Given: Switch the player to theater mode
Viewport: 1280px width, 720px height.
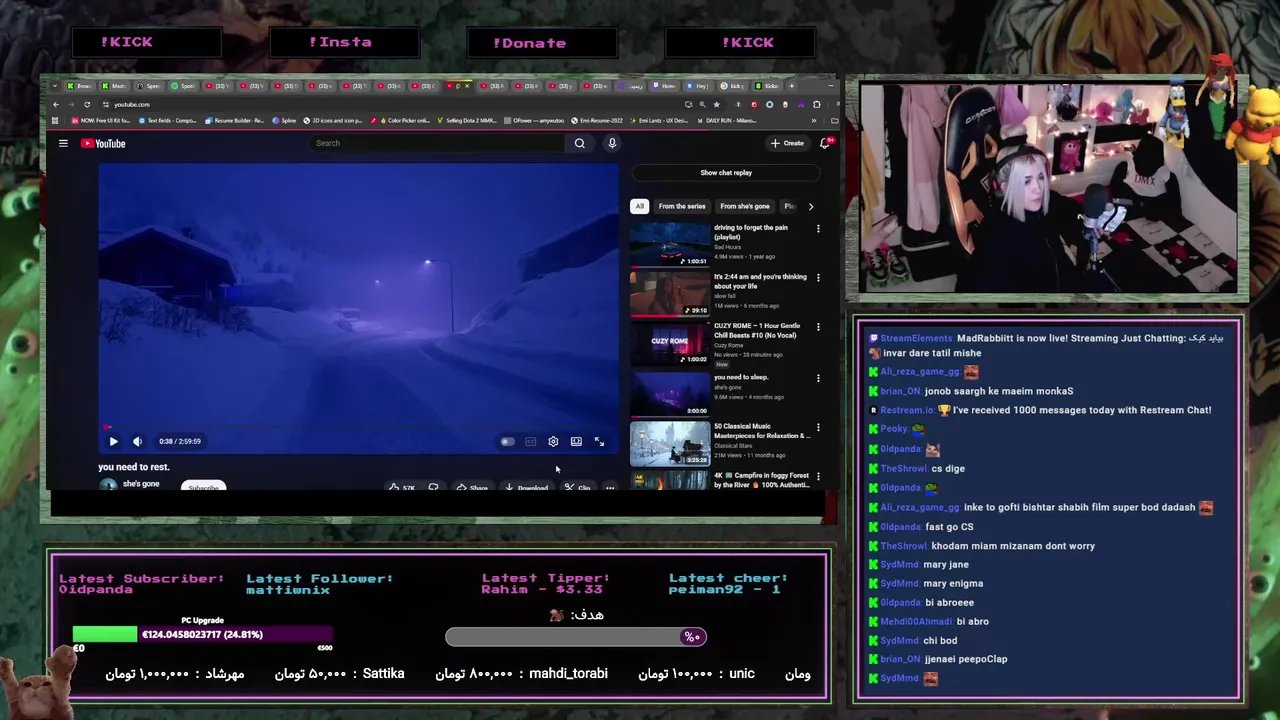Looking at the screenshot, I should 576,441.
